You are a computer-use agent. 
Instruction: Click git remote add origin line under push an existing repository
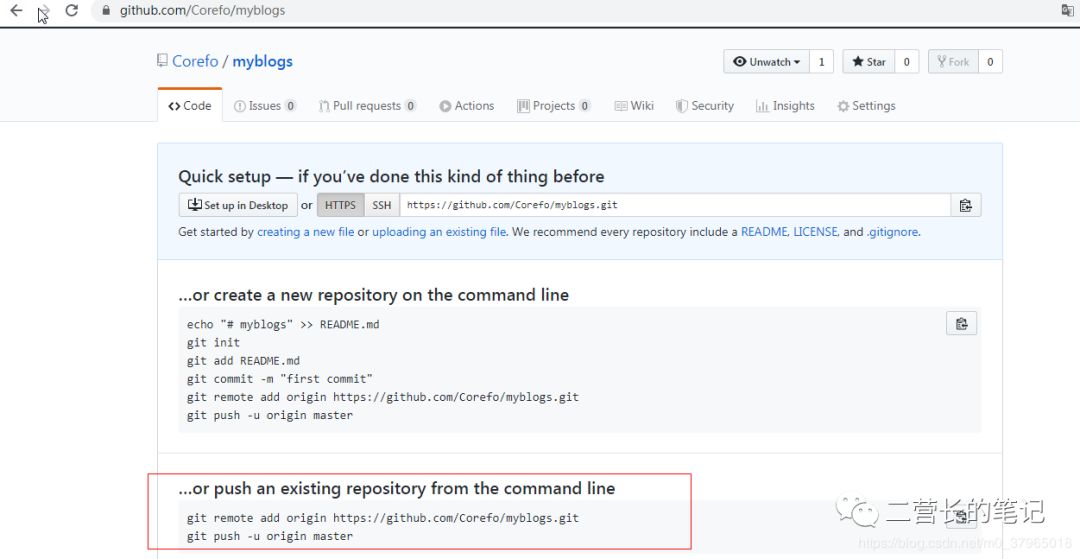click(383, 518)
